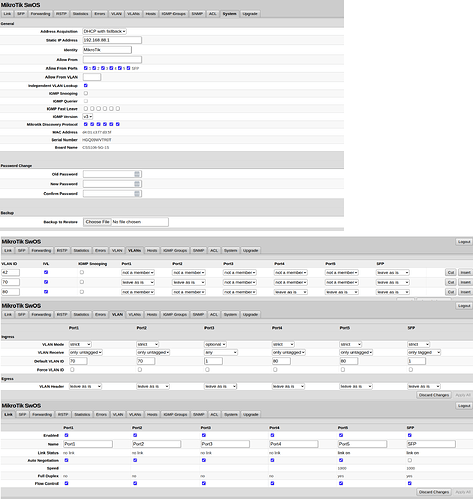The height and width of the screenshot is (499, 473).
Task: Click Cut for the VLAN 42 row
Action: [x=451, y=272]
